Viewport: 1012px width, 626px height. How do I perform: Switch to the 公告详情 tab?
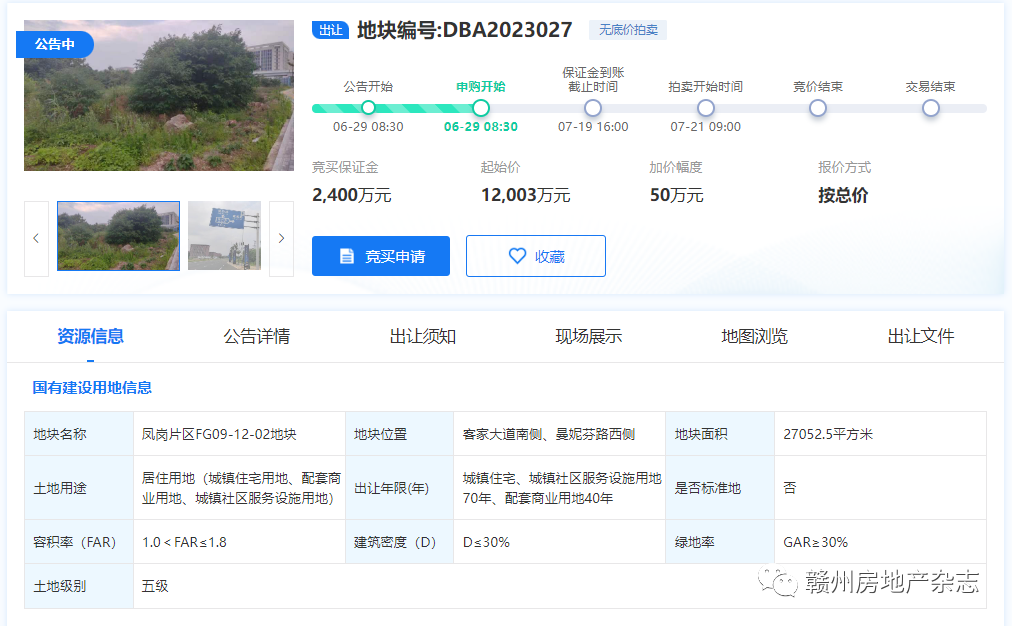pos(256,336)
